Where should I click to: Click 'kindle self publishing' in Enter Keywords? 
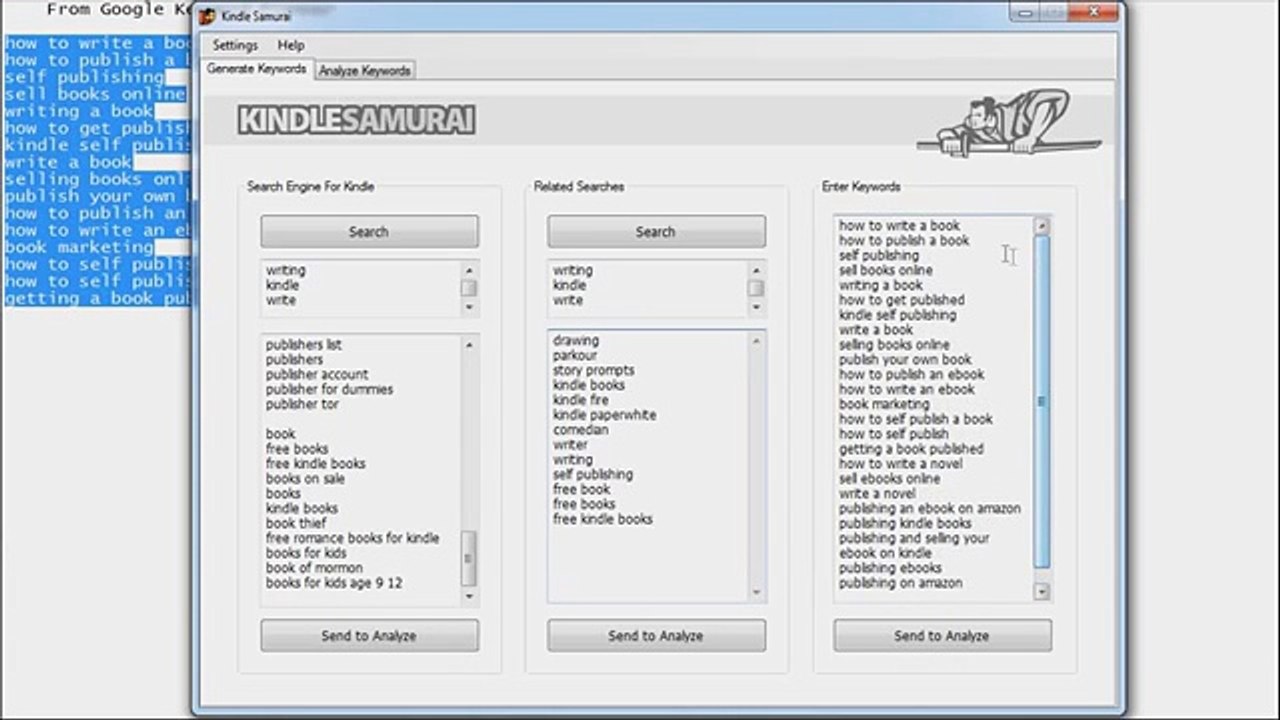pyautogui.click(x=898, y=315)
